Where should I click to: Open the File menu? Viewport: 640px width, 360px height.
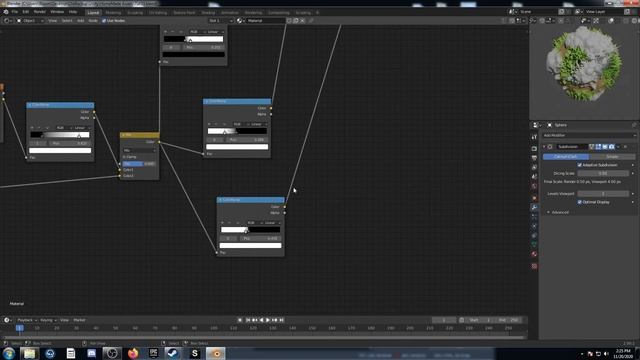click(x=15, y=12)
